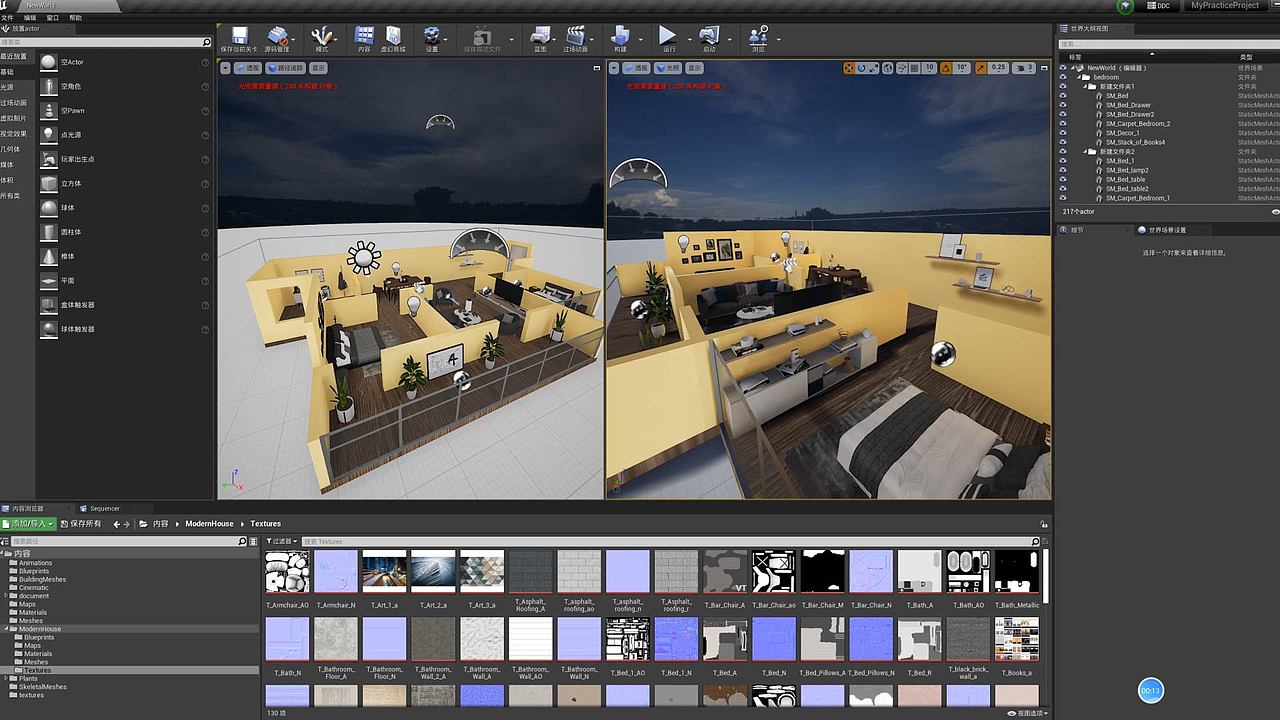Toggle visibility of the bedroom folder
The height and width of the screenshot is (720, 1280).
(1063, 77)
